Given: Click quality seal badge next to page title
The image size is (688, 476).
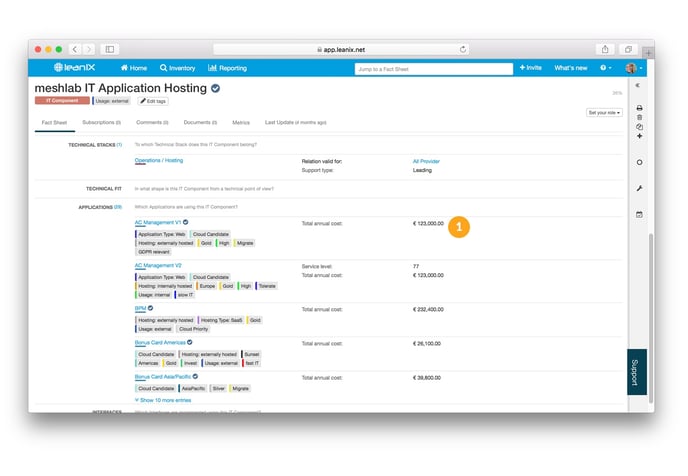Looking at the screenshot, I should point(215,88).
